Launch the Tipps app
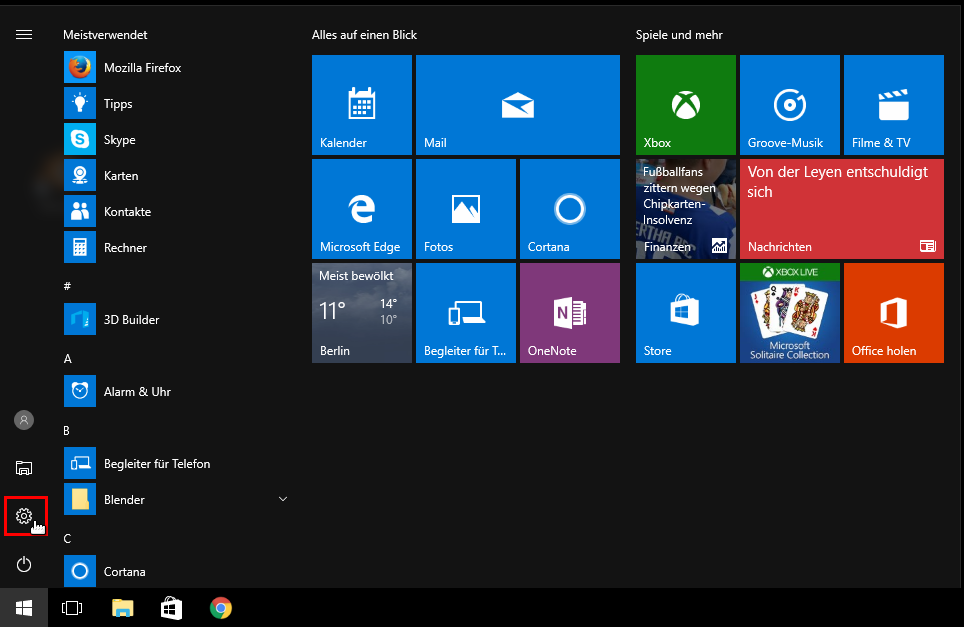 click(175, 103)
